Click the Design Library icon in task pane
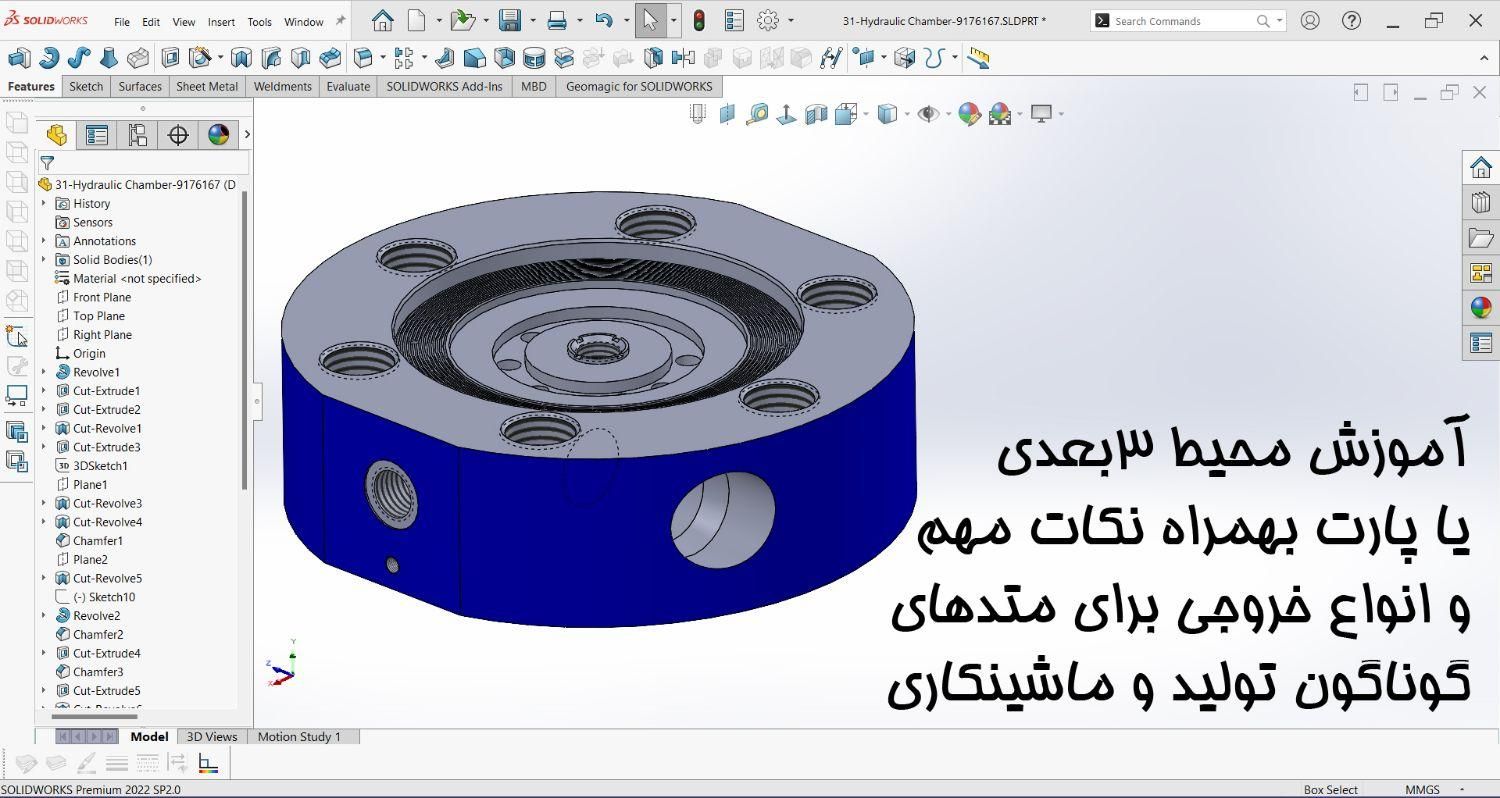 [x=1481, y=202]
